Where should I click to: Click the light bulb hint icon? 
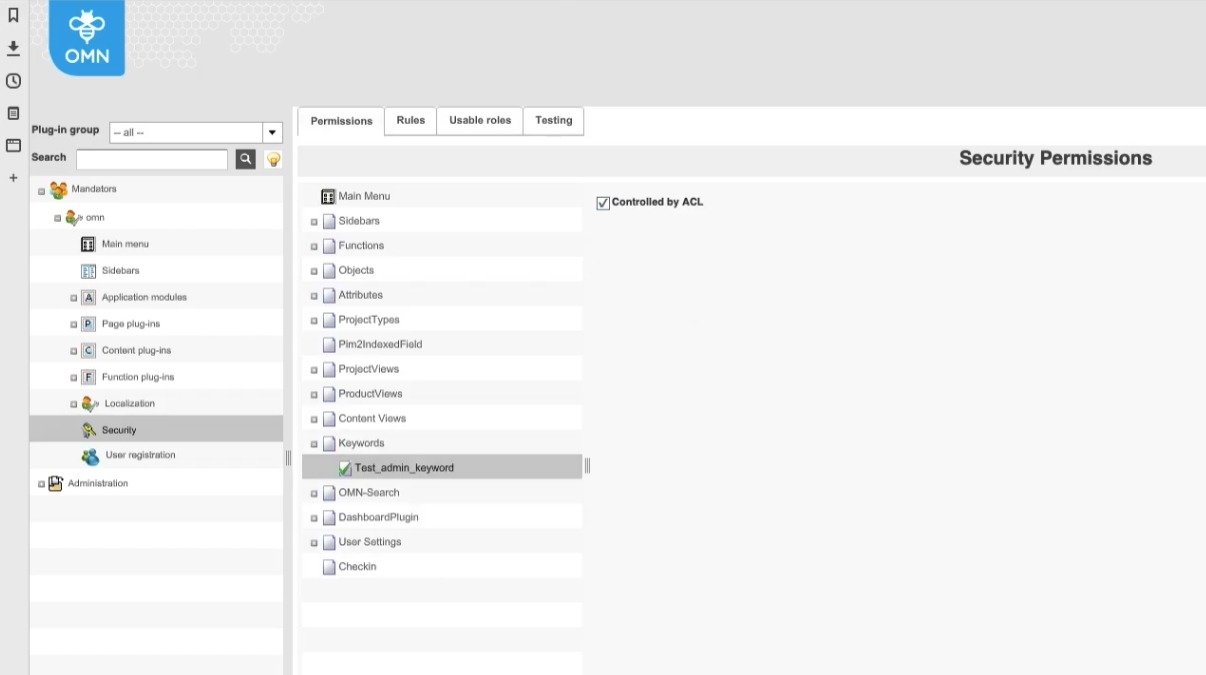(272, 159)
